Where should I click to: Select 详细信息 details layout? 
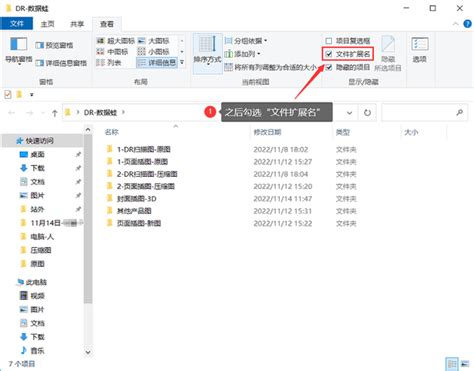click(157, 62)
